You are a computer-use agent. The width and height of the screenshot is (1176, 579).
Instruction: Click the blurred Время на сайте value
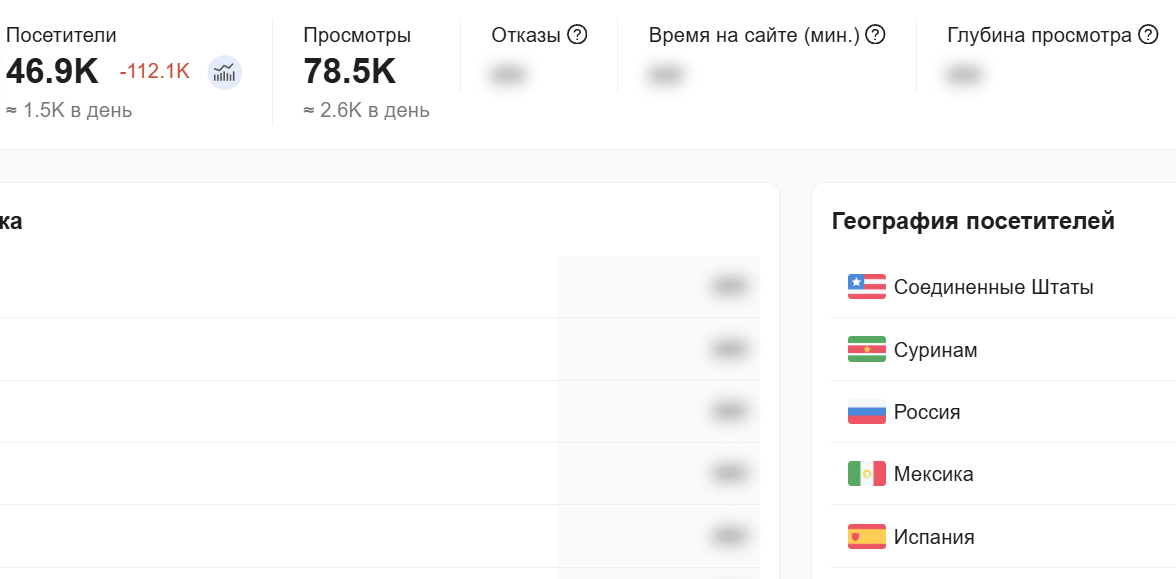665,75
